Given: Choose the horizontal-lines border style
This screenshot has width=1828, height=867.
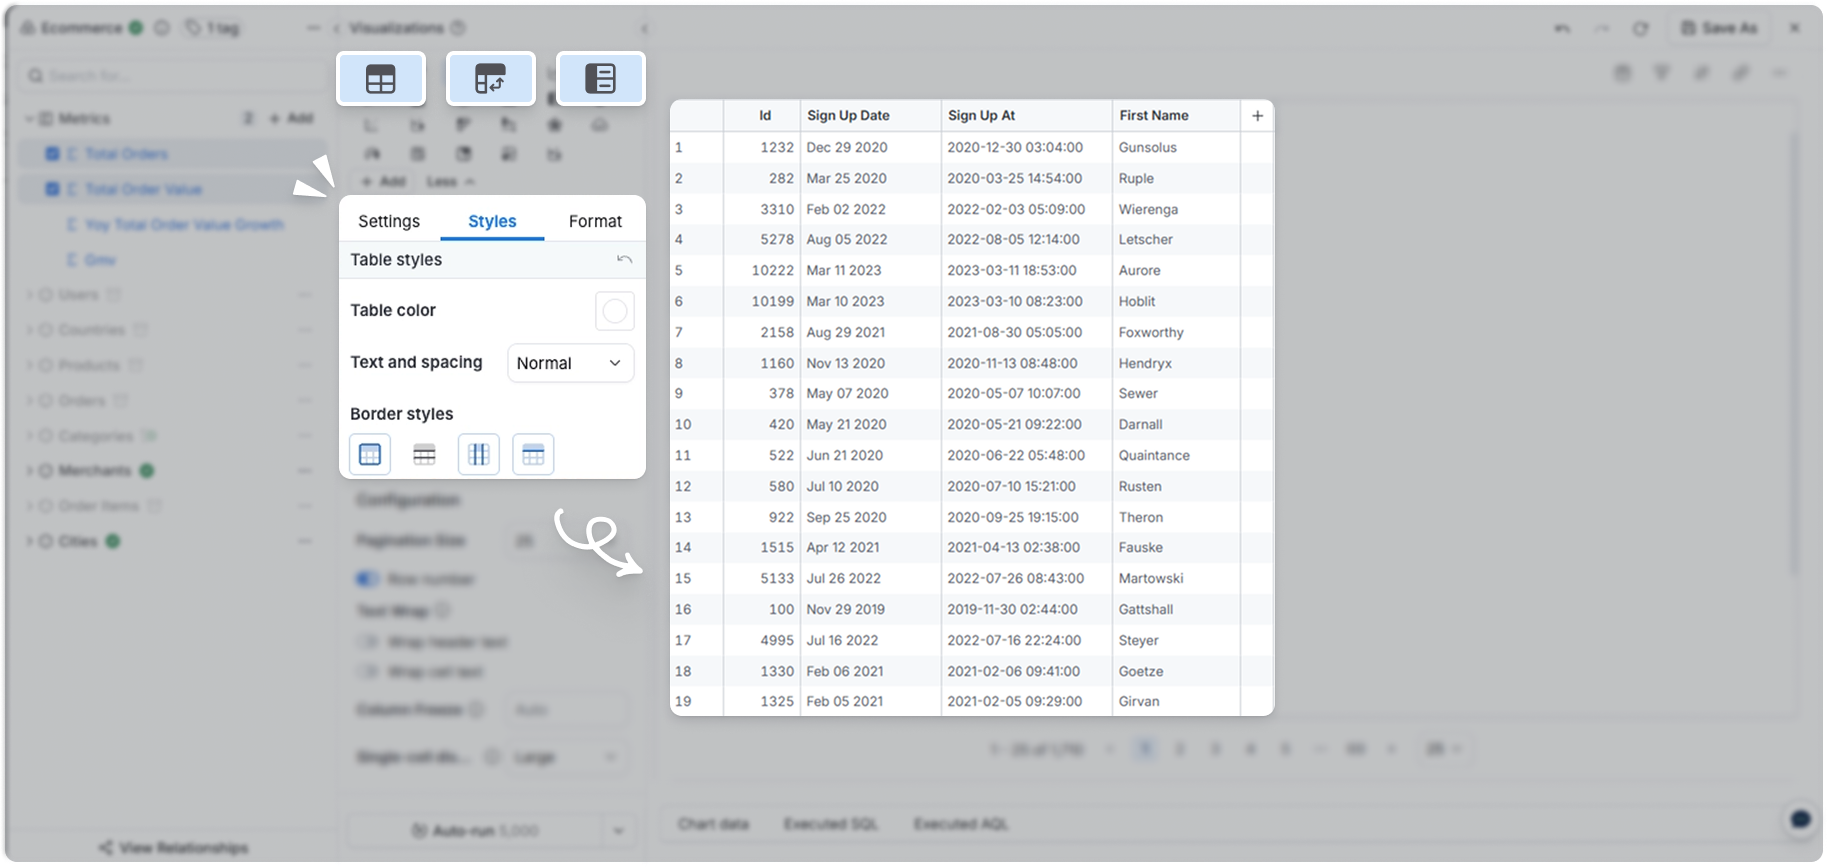Looking at the screenshot, I should click(x=424, y=455).
